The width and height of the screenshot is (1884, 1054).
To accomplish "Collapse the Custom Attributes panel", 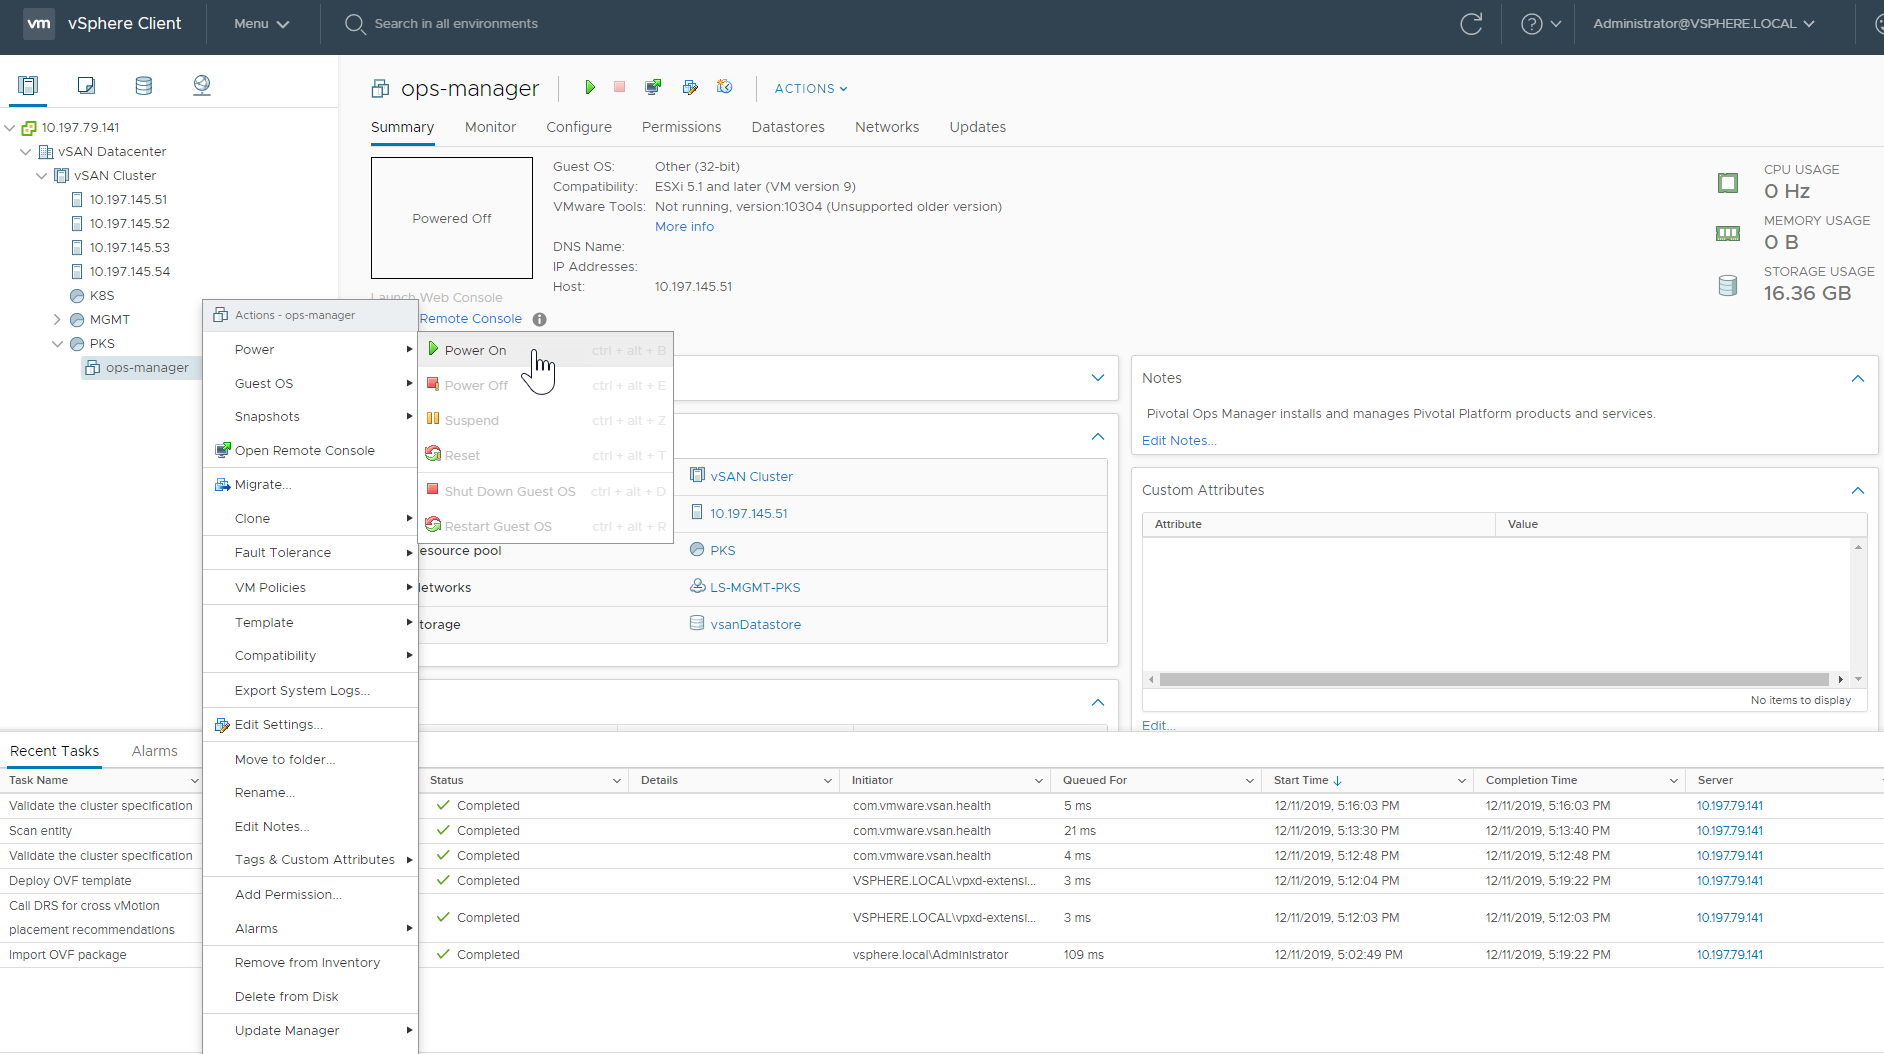I will point(1858,491).
